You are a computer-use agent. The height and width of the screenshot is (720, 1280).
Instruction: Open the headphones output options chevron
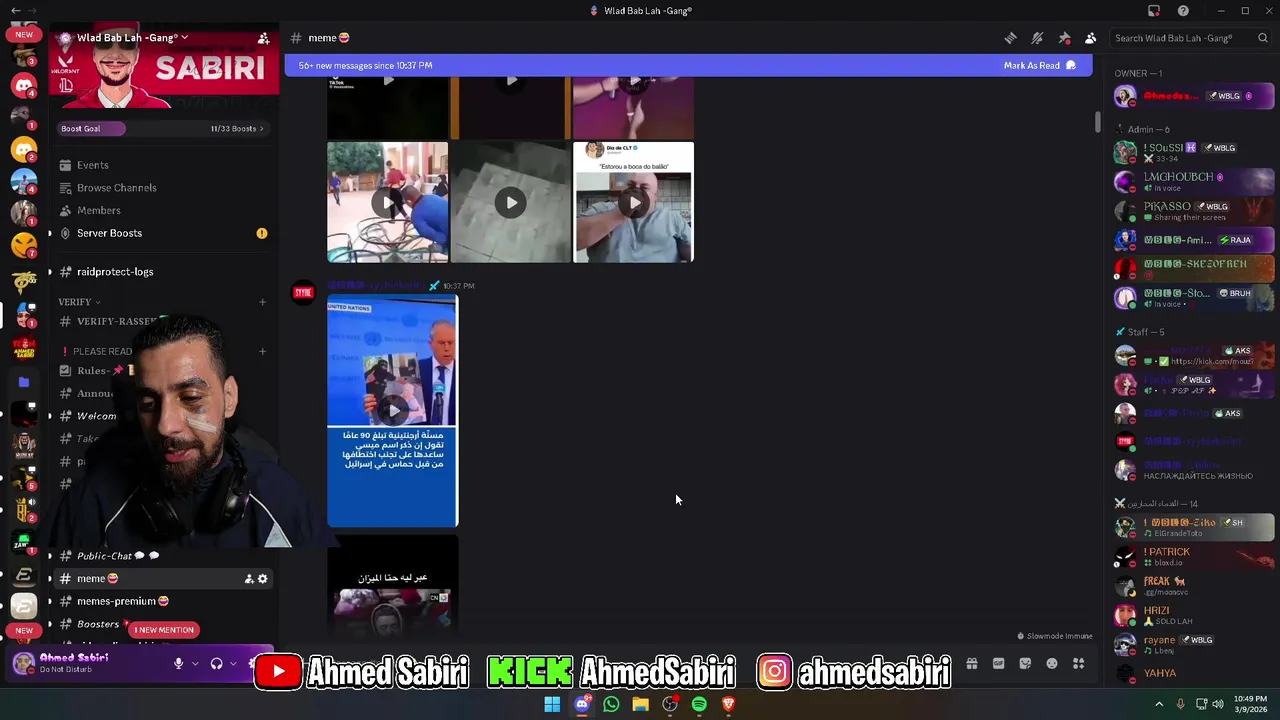click(233, 664)
